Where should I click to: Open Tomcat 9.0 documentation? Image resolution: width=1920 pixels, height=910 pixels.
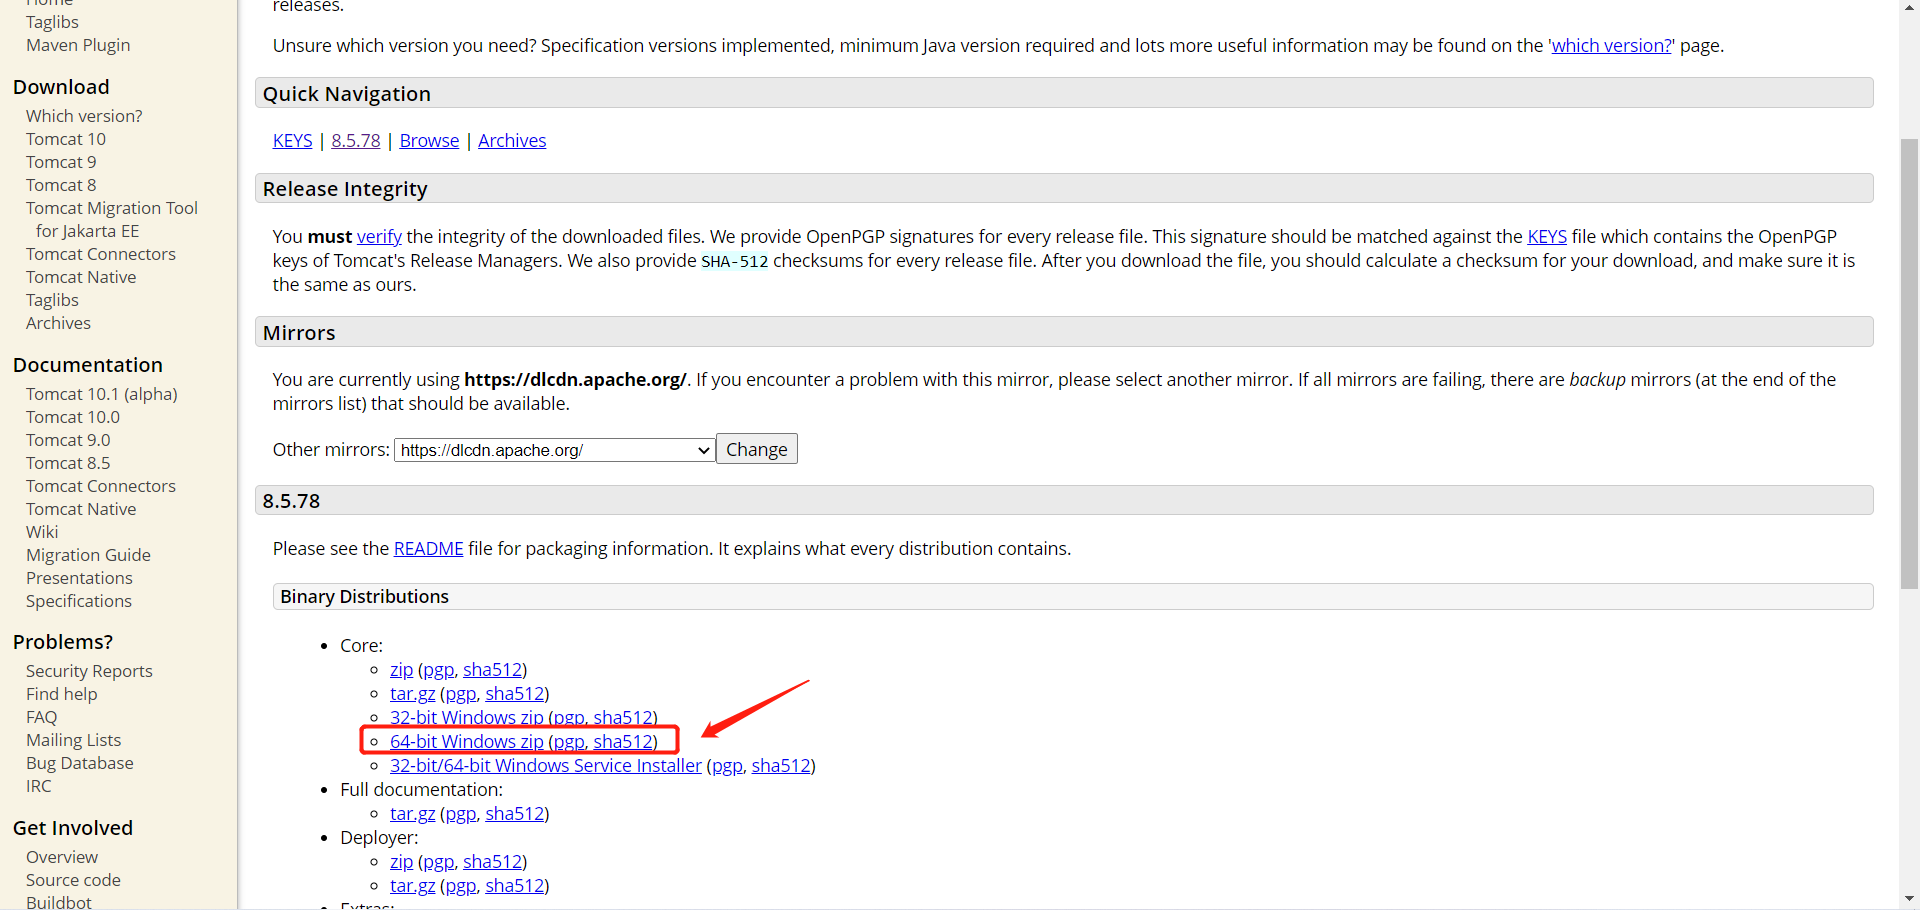click(x=68, y=440)
